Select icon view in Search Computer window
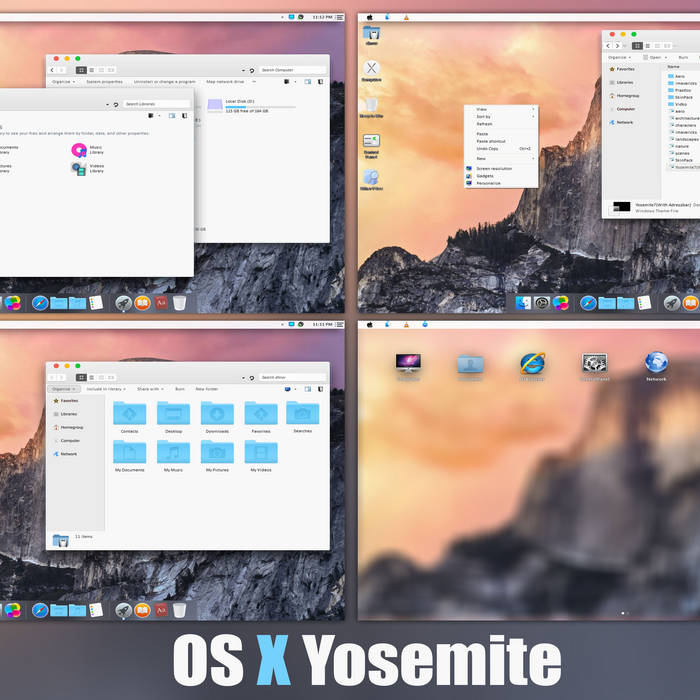The height and width of the screenshot is (700, 700). [x=81, y=70]
